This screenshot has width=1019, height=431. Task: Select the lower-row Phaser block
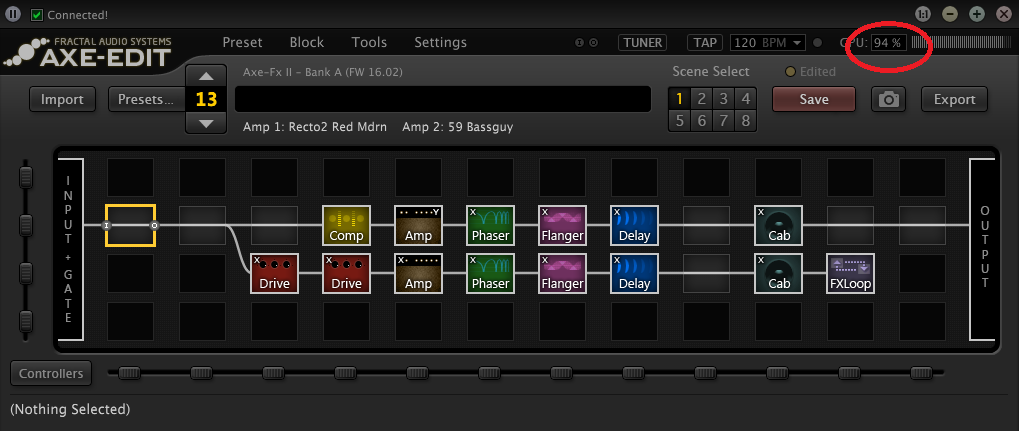[491, 274]
